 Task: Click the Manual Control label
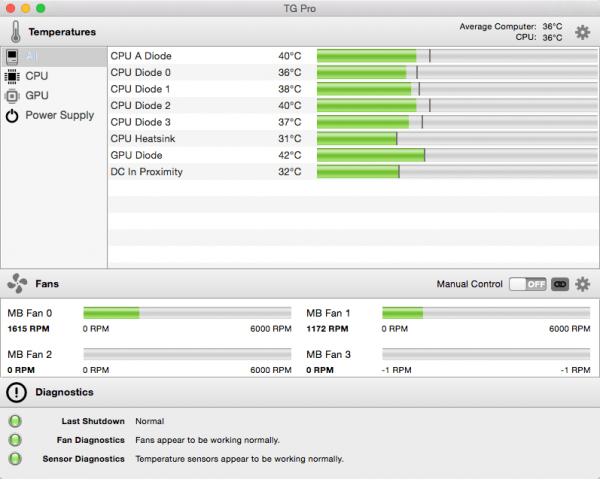point(470,284)
